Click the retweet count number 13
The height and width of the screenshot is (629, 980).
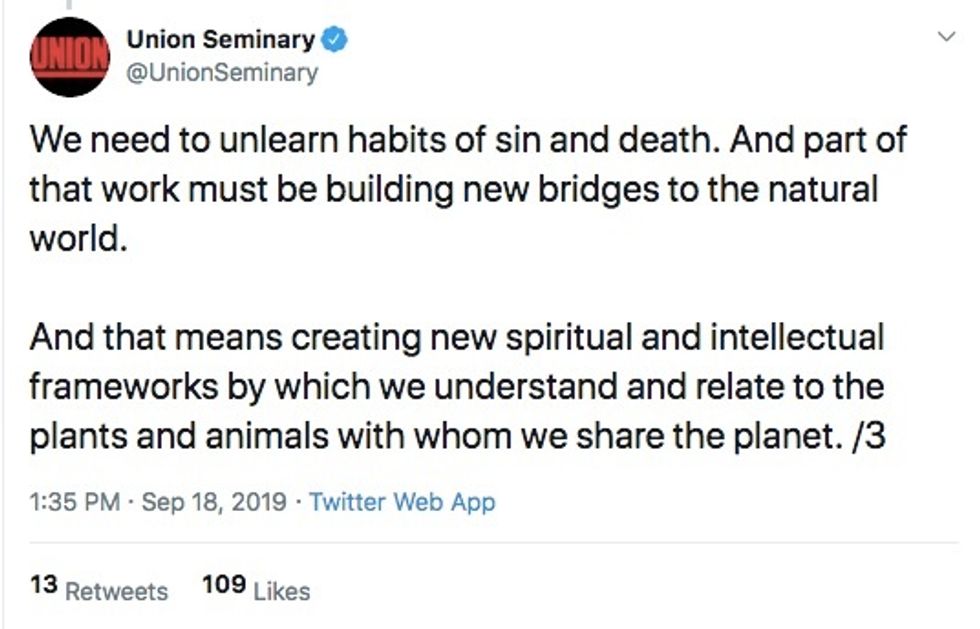(x=43, y=588)
